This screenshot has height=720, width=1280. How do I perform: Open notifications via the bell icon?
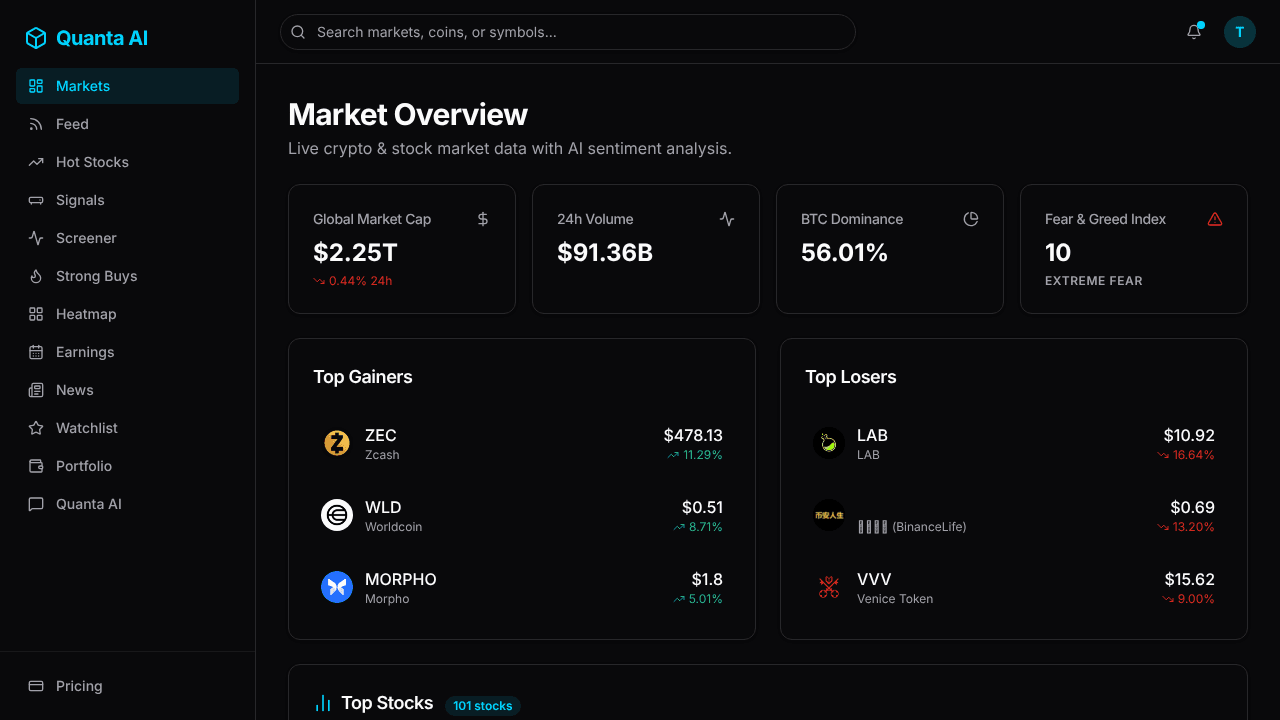(1194, 32)
